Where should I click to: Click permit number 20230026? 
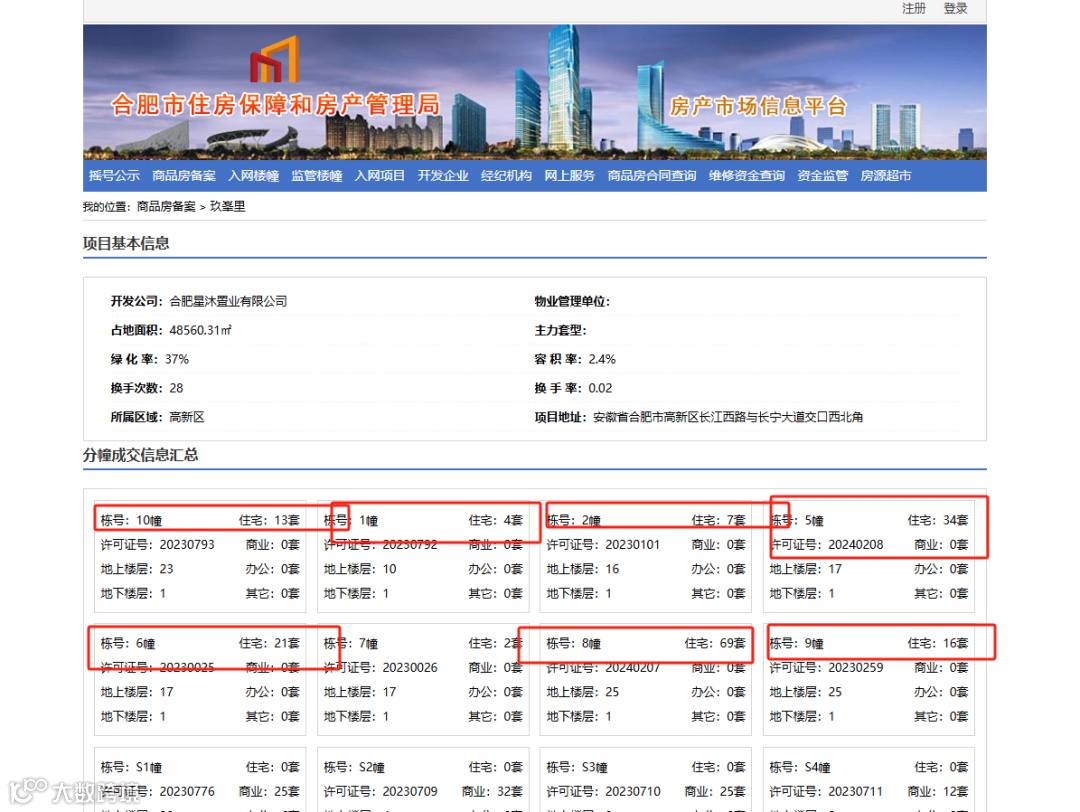[410, 667]
